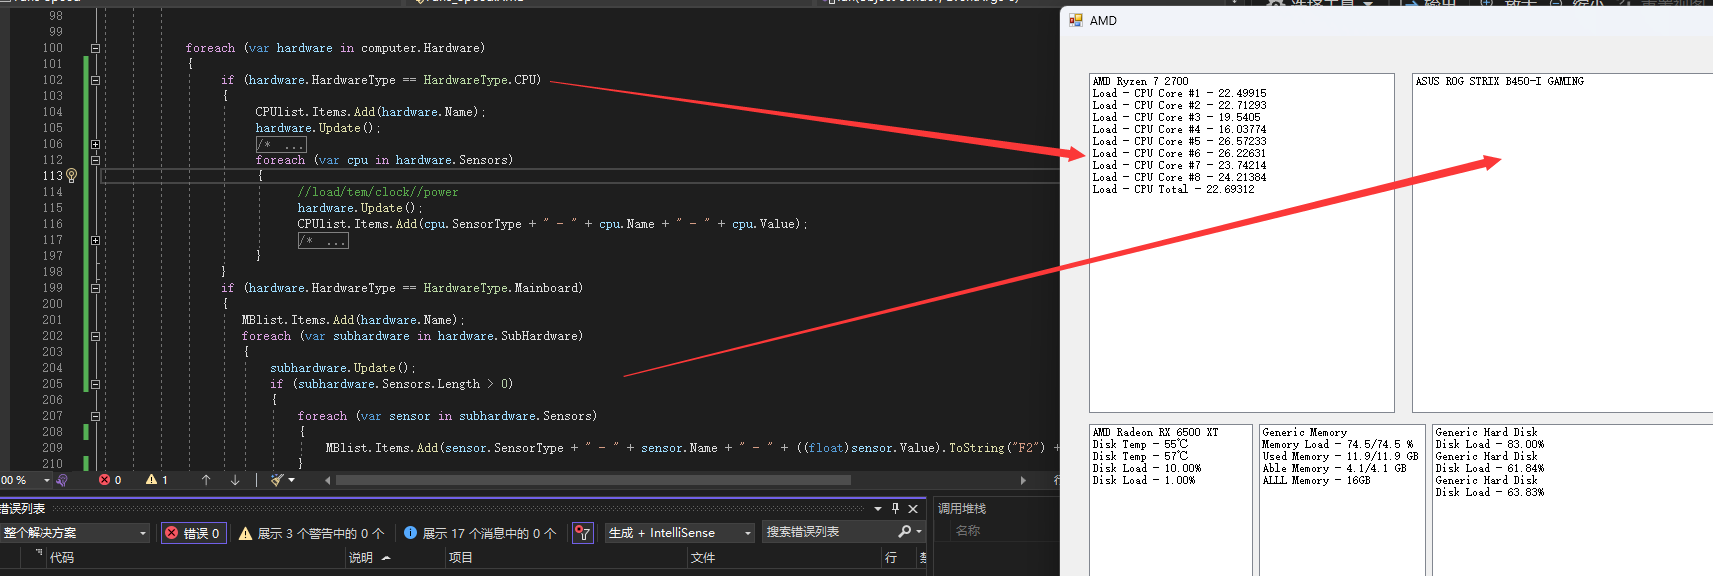Click the lightbulb quick action on line 113
The image size is (1713, 576).
pos(71,176)
